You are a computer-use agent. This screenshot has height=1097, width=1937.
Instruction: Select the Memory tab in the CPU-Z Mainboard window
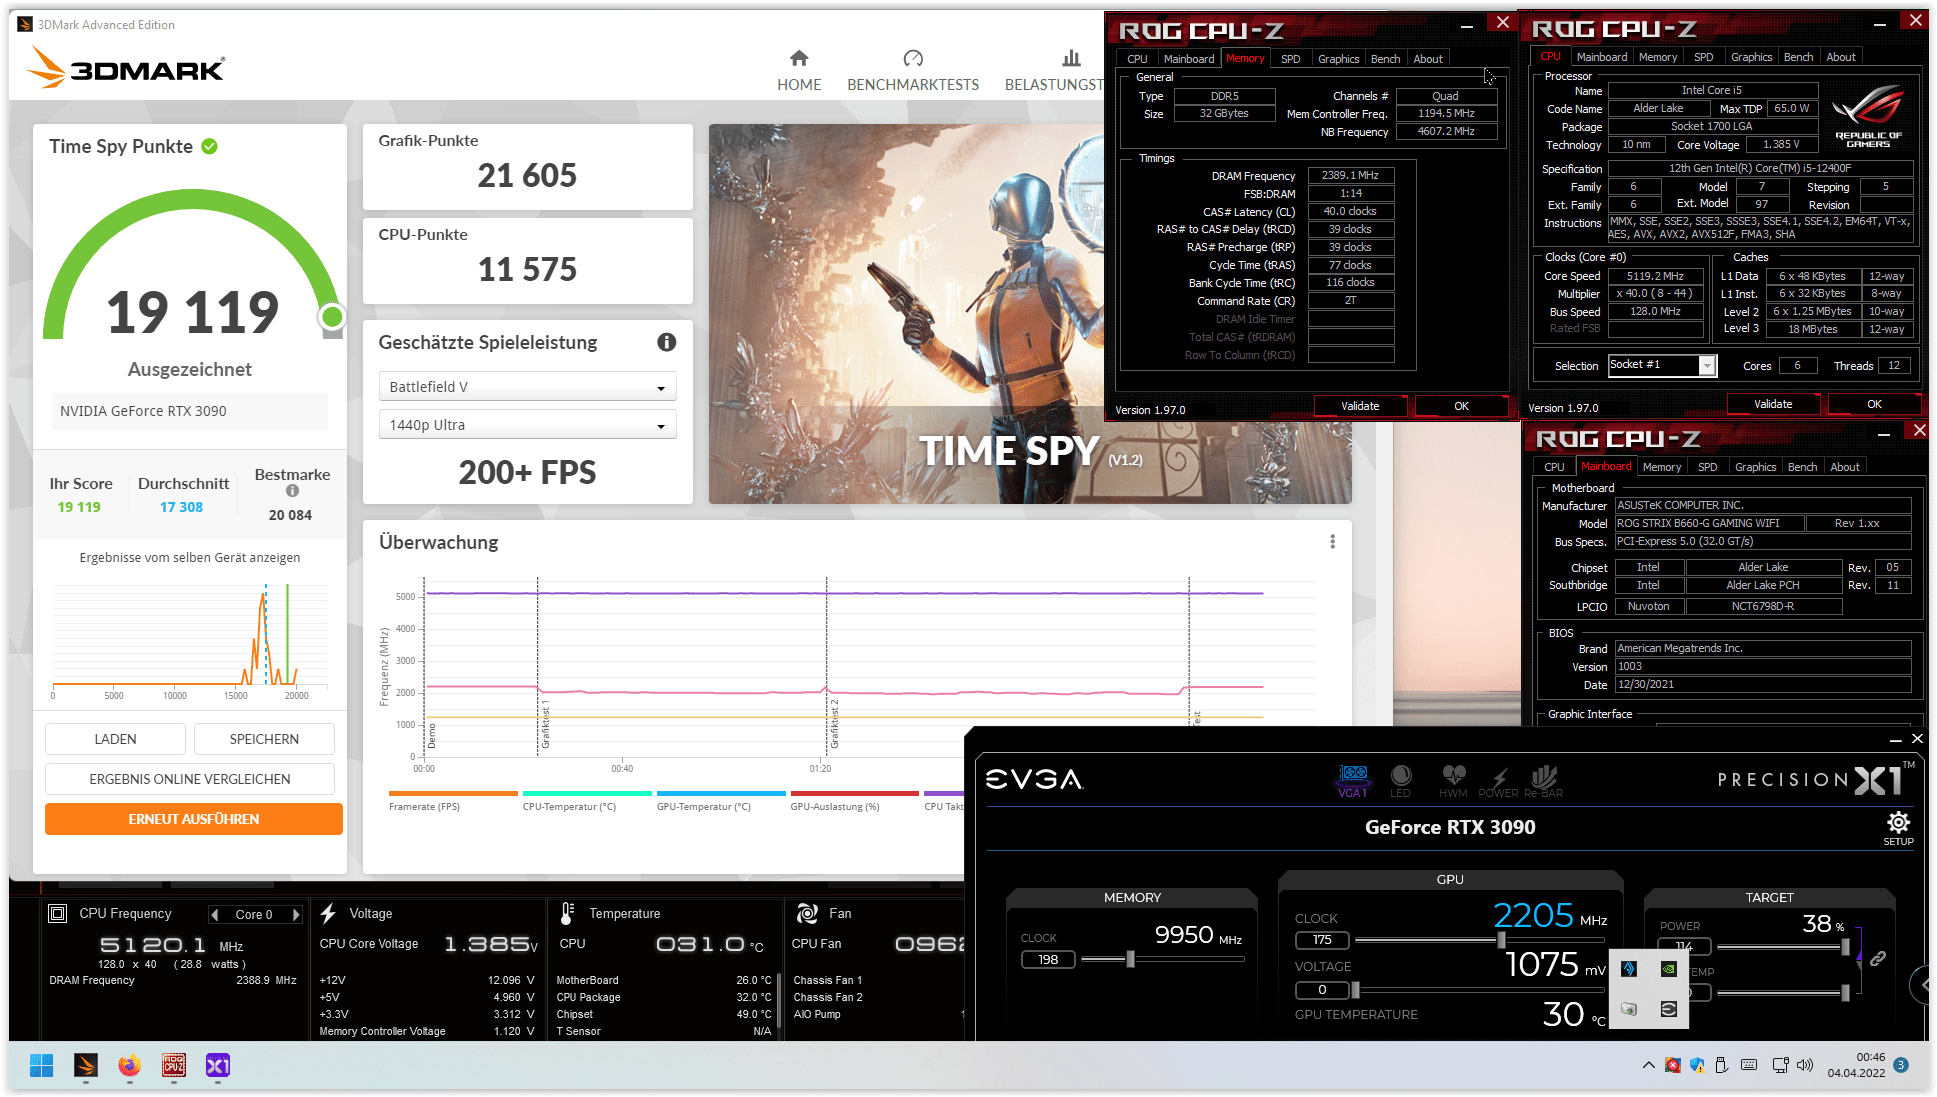1662,467
